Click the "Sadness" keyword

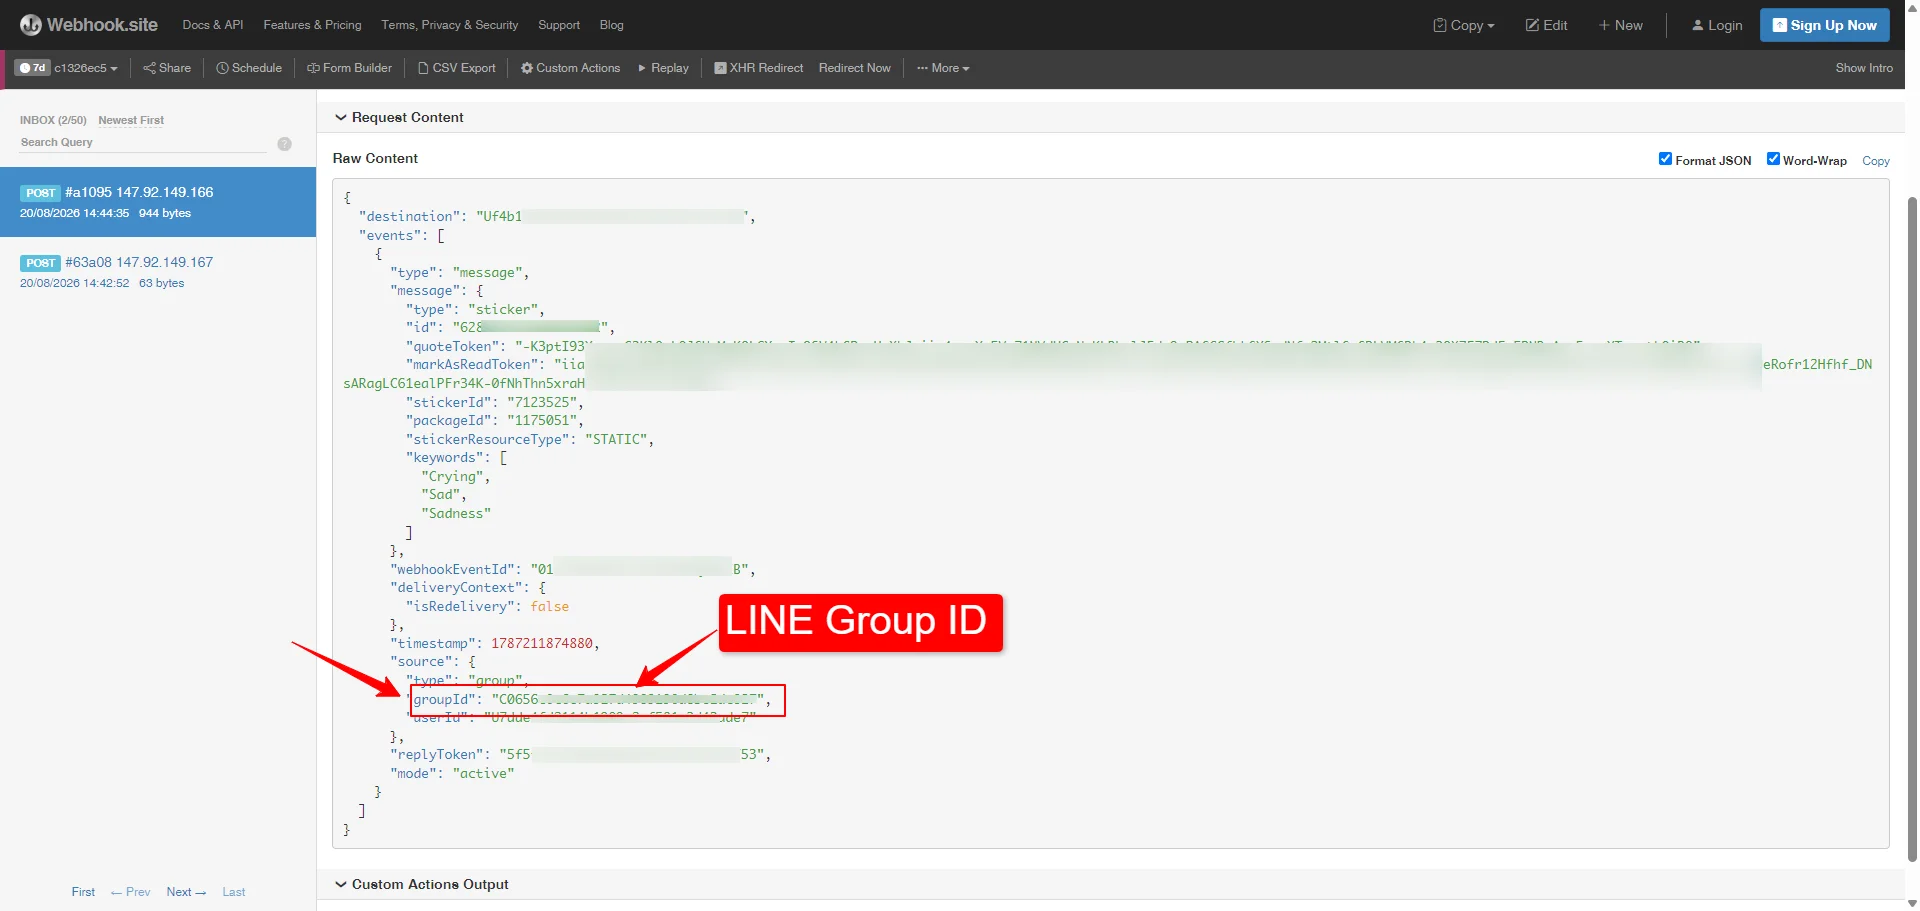pos(456,513)
